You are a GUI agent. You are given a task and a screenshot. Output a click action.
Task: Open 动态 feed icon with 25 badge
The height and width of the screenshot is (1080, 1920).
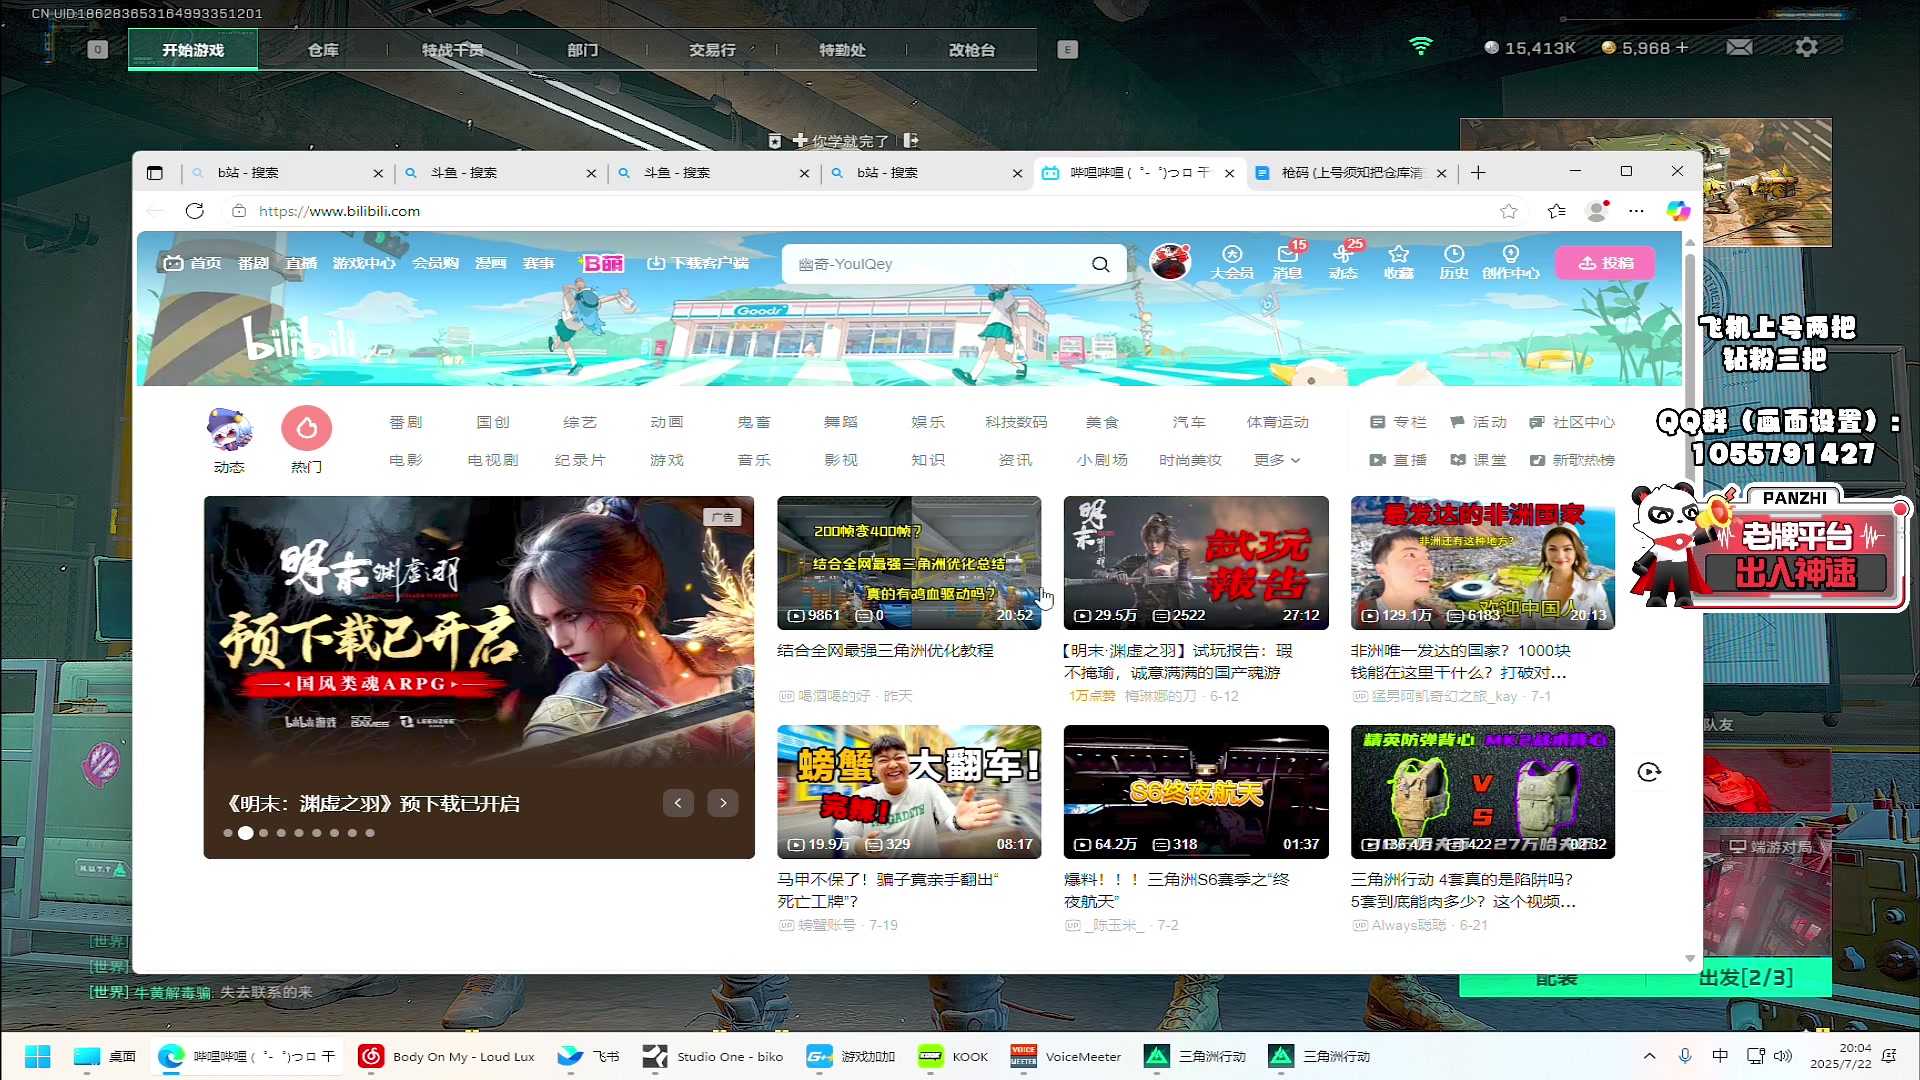tap(1343, 263)
